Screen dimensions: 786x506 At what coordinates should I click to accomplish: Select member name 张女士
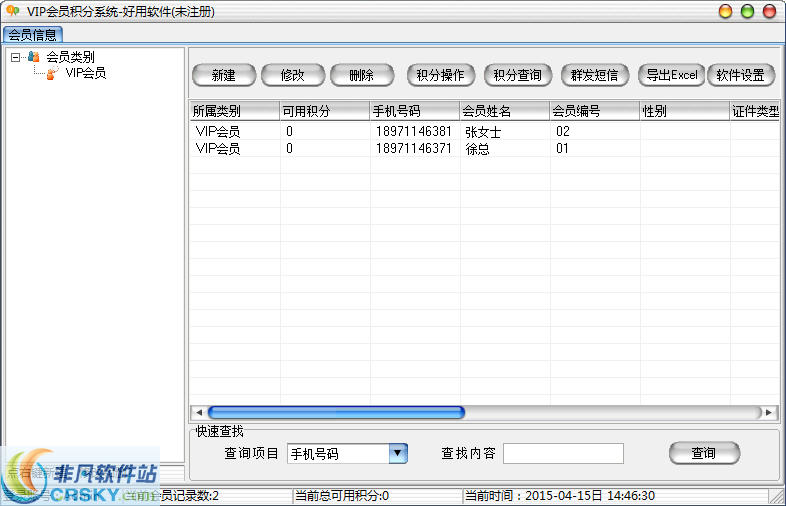click(x=483, y=132)
